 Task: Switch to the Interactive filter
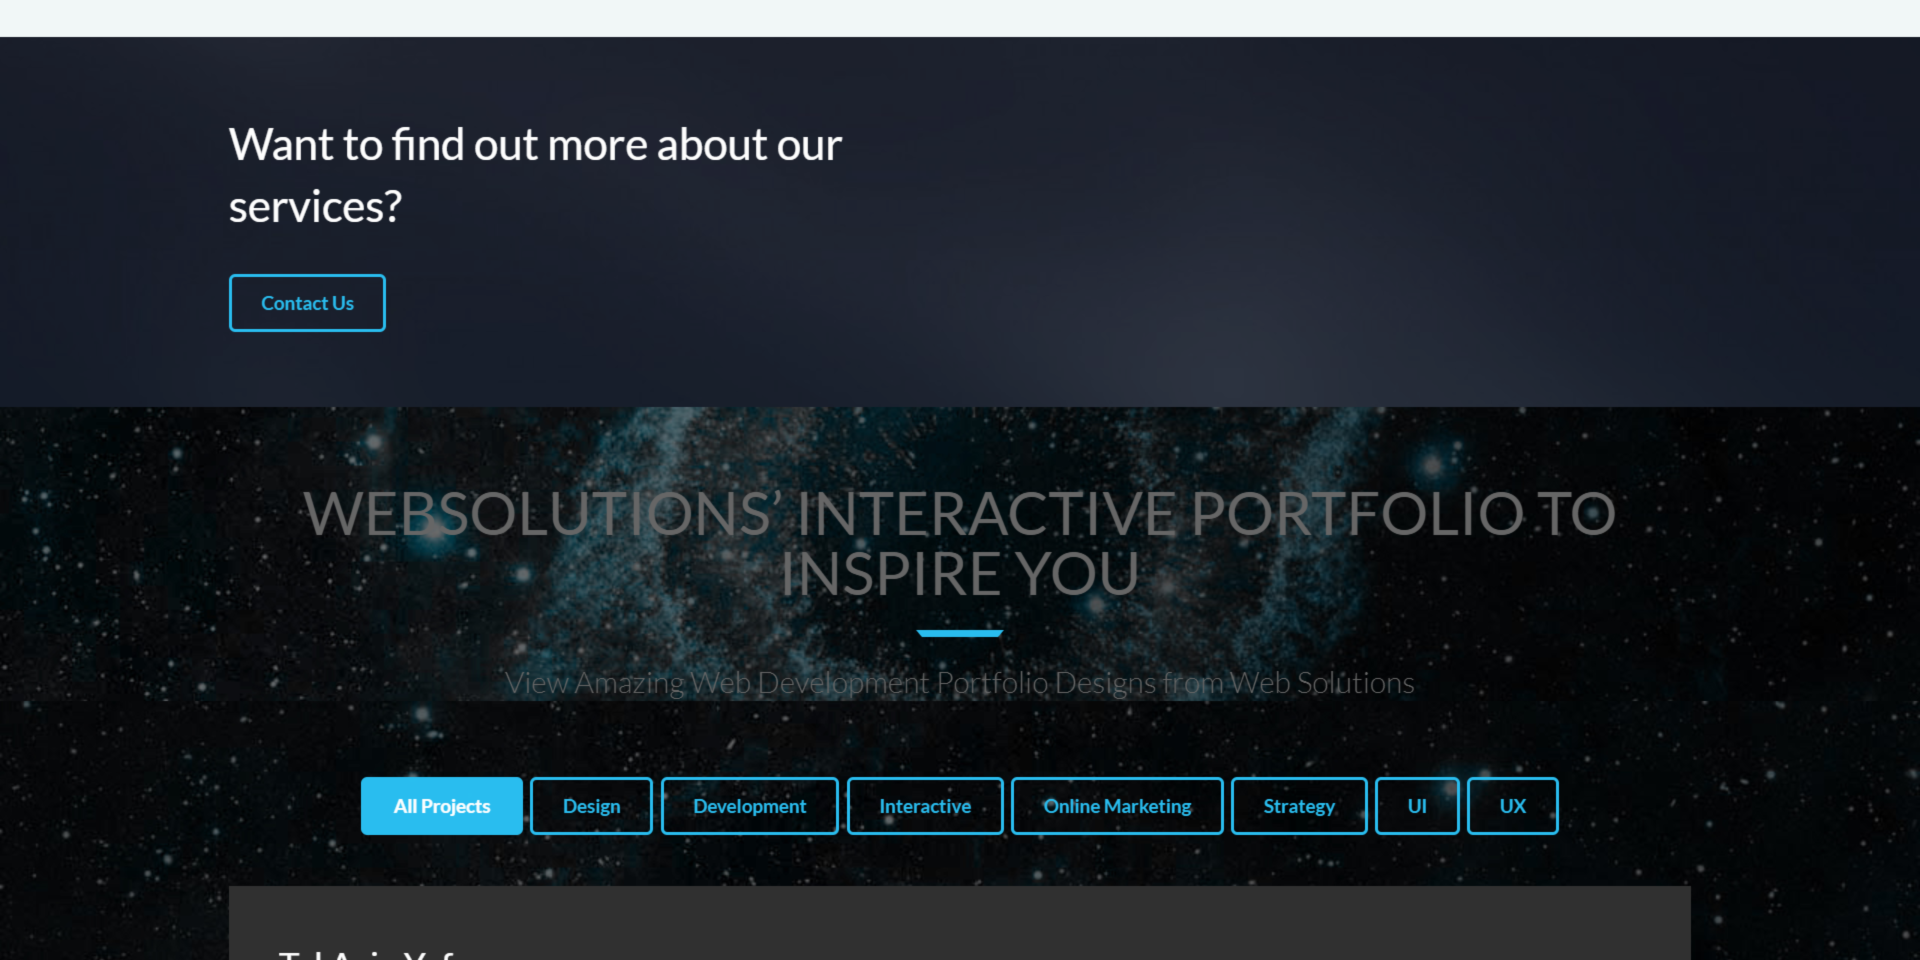coord(925,806)
